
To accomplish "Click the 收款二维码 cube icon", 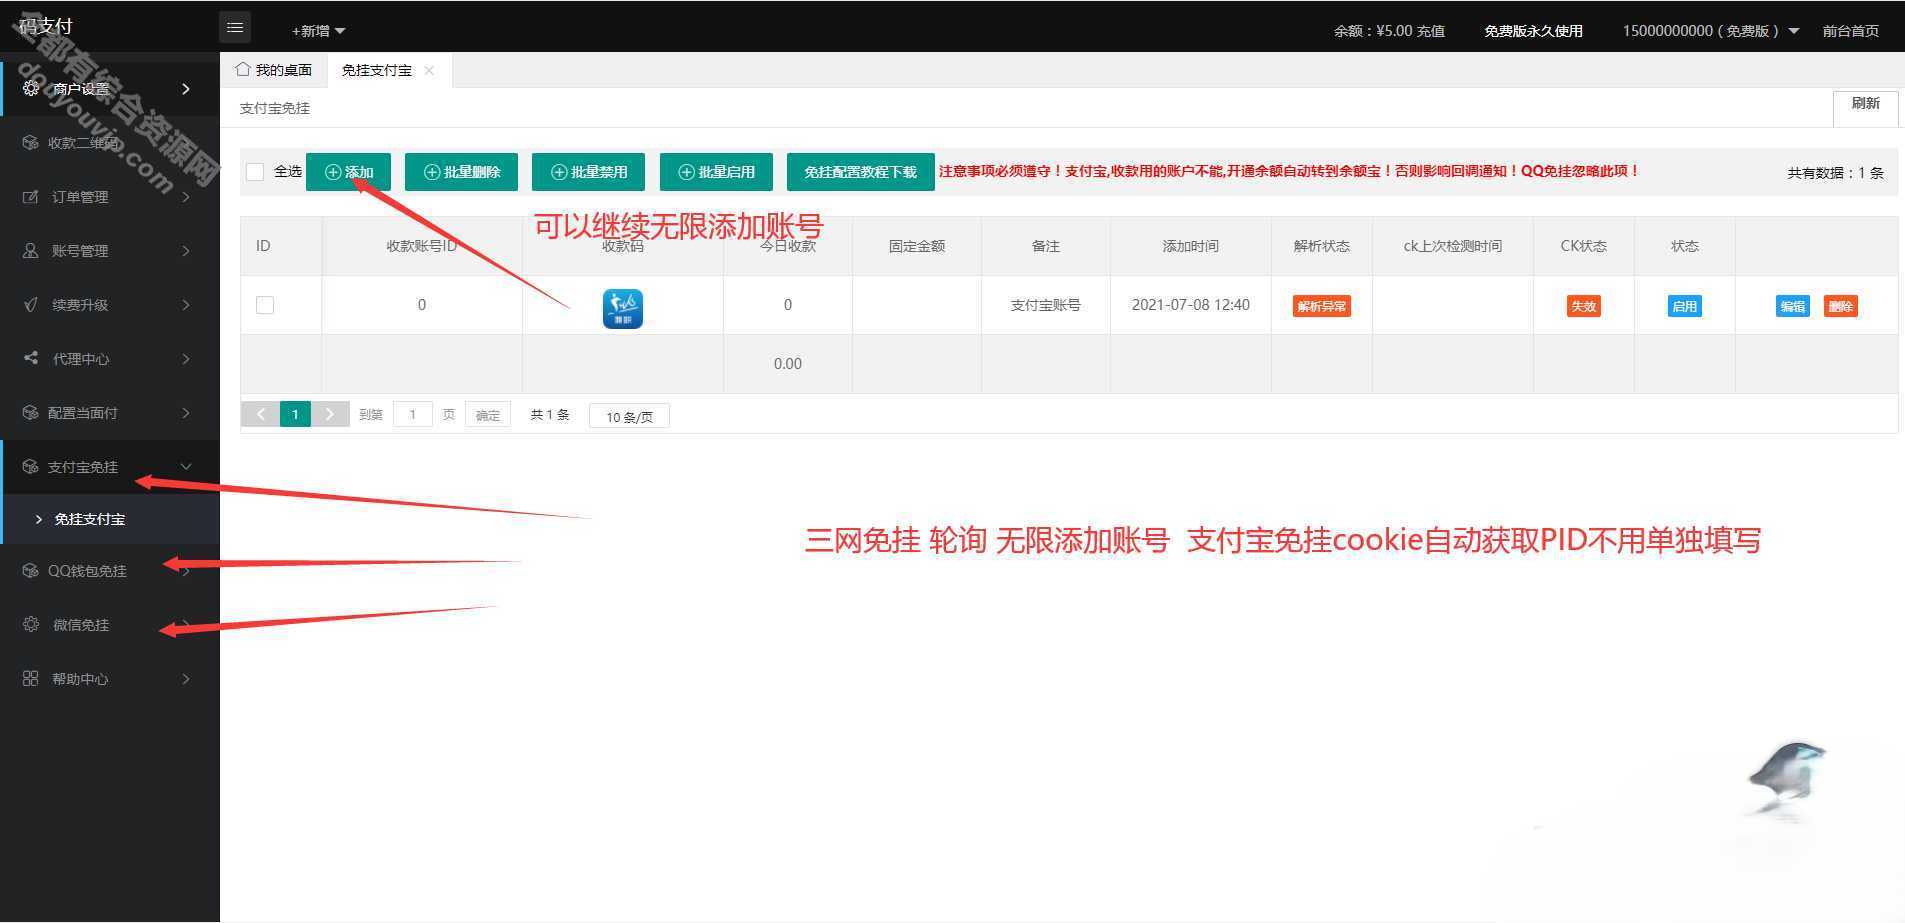I will [x=31, y=143].
